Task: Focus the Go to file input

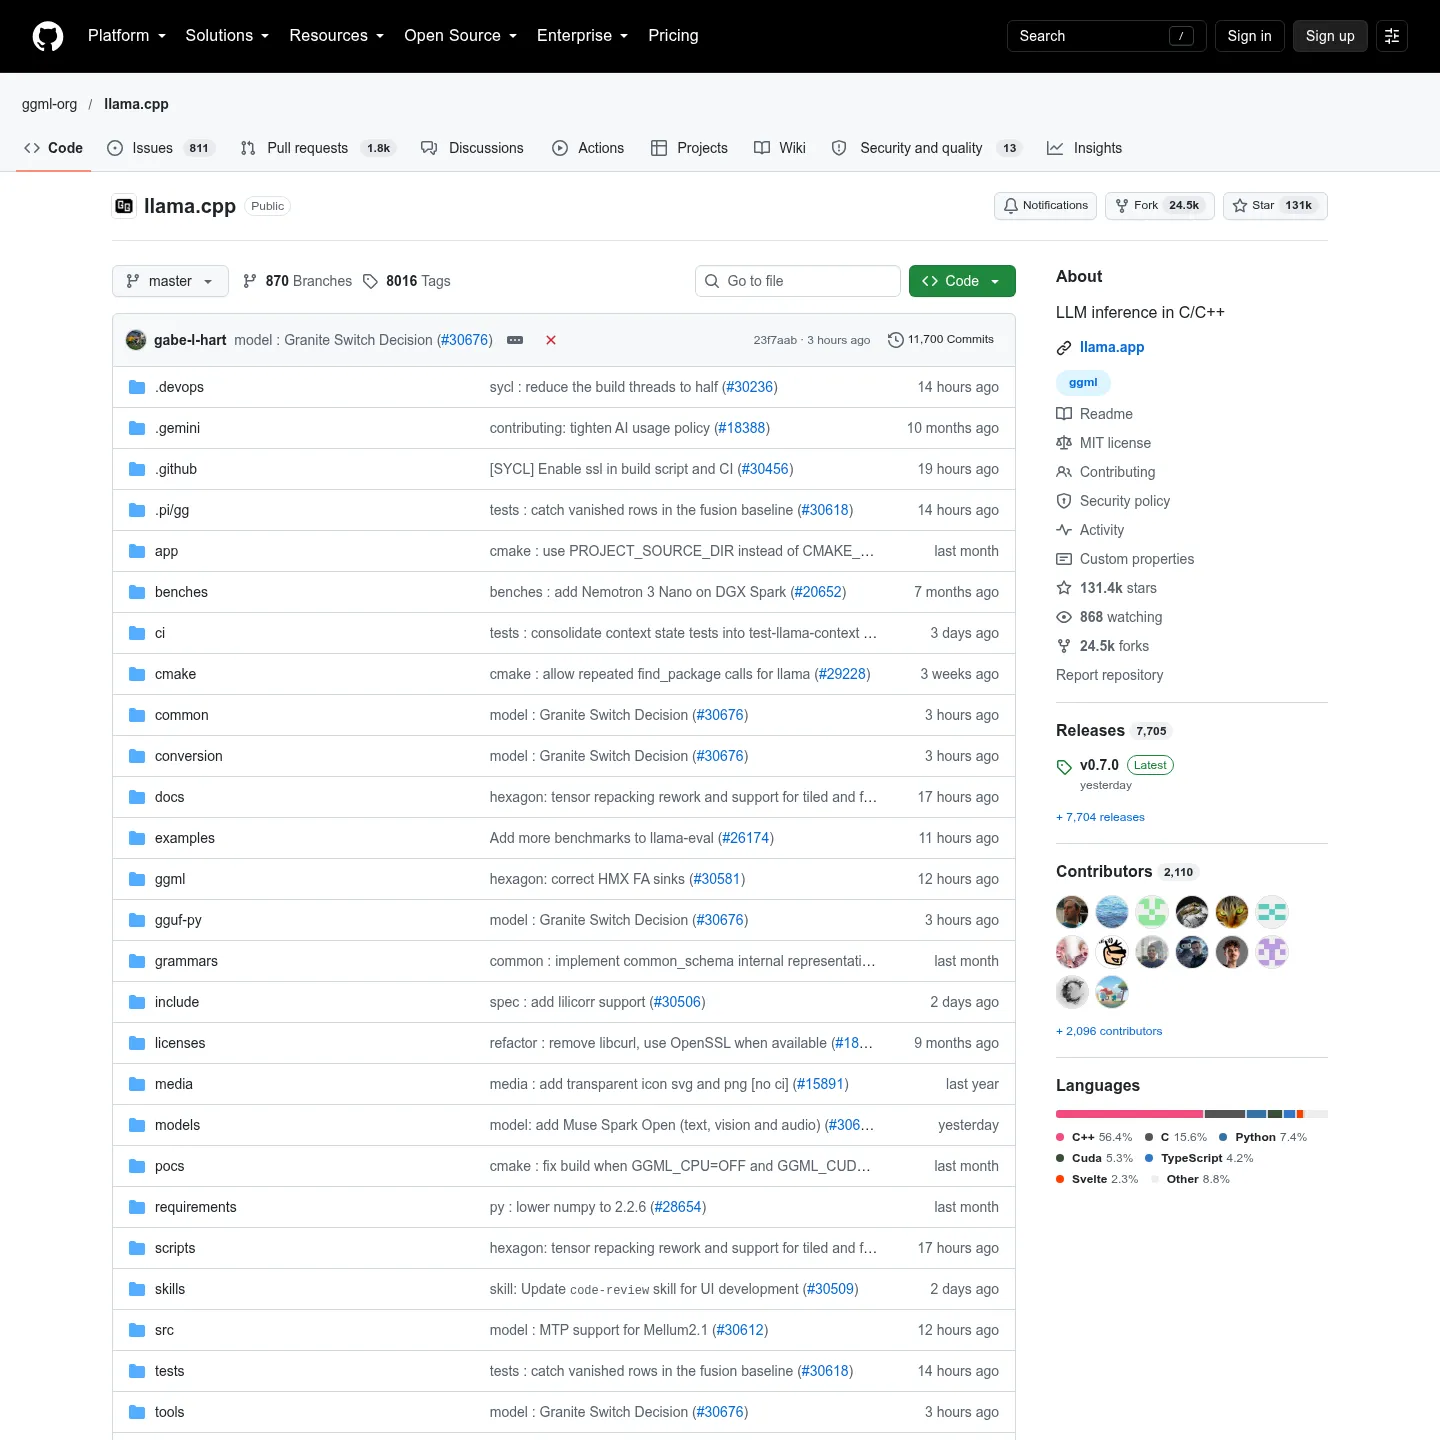Action: coord(798,281)
